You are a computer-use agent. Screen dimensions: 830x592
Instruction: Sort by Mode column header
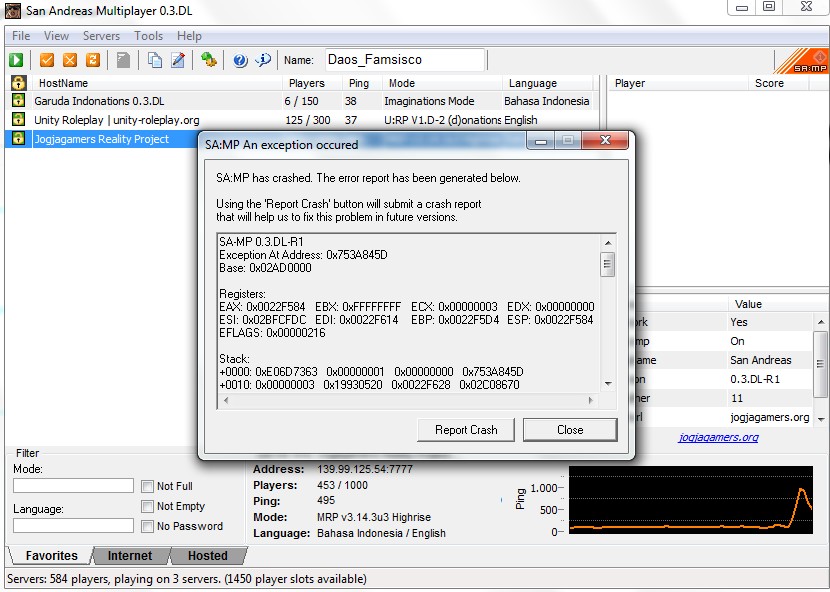(x=442, y=83)
